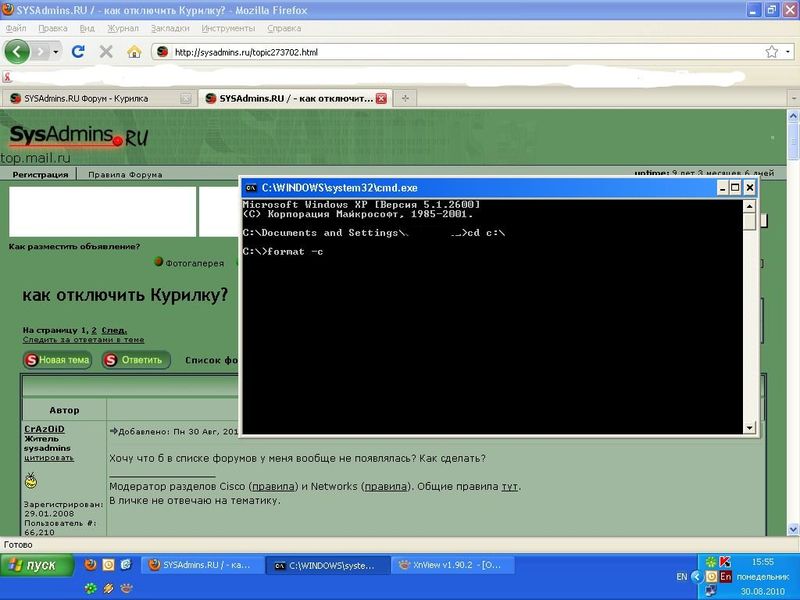Viewport: 800px width, 600px height.
Task: Click the Yandex bookmark icon
Action: coord(7,77)
